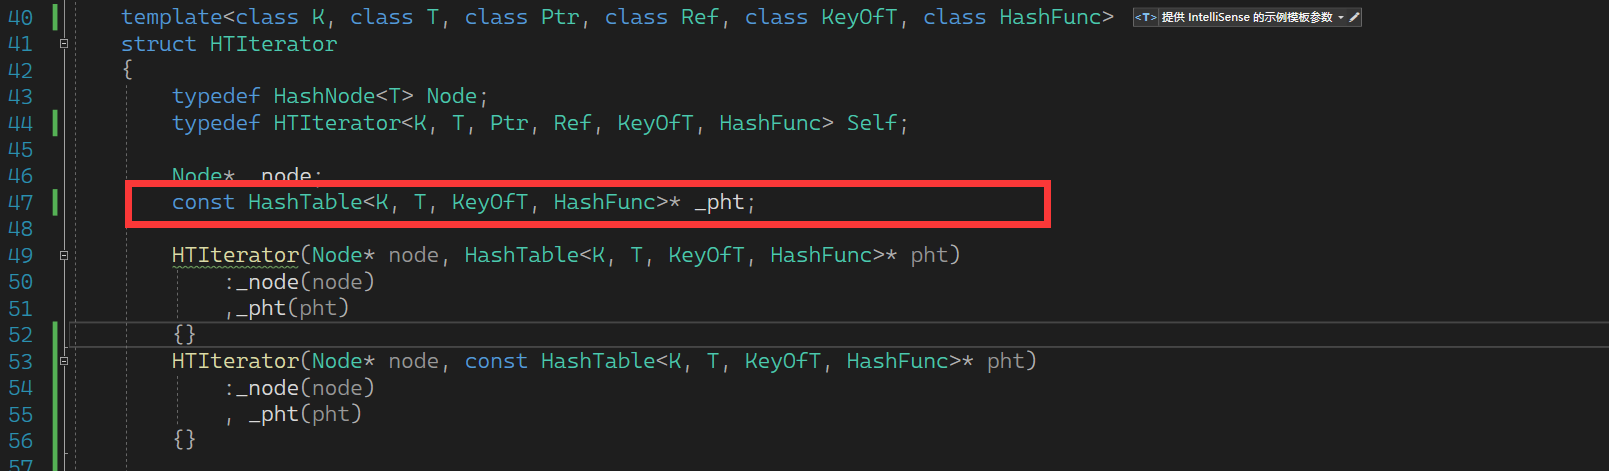Click the pencil edit icon in template bar
Image resolution: width=1609 pixels, height=471 pixels.
[x=1354, y=17]
